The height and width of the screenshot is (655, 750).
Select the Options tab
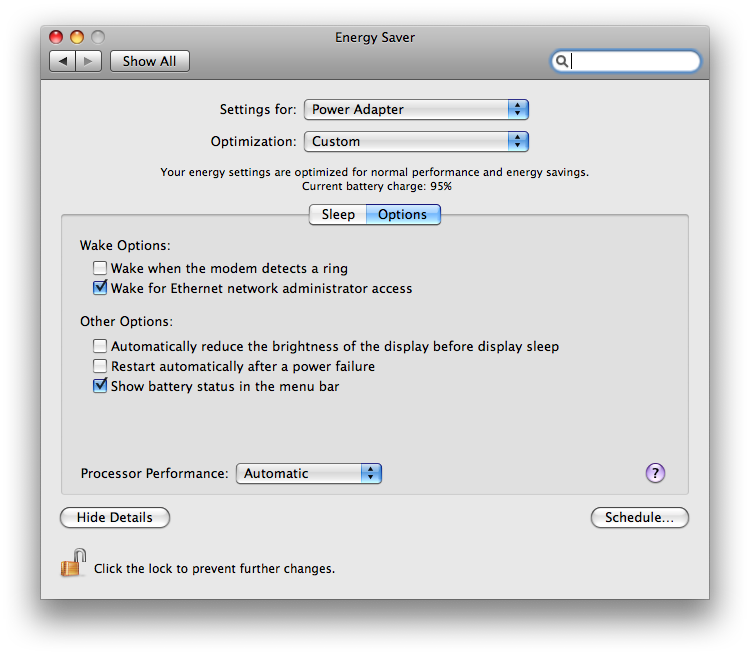(403, 214)
